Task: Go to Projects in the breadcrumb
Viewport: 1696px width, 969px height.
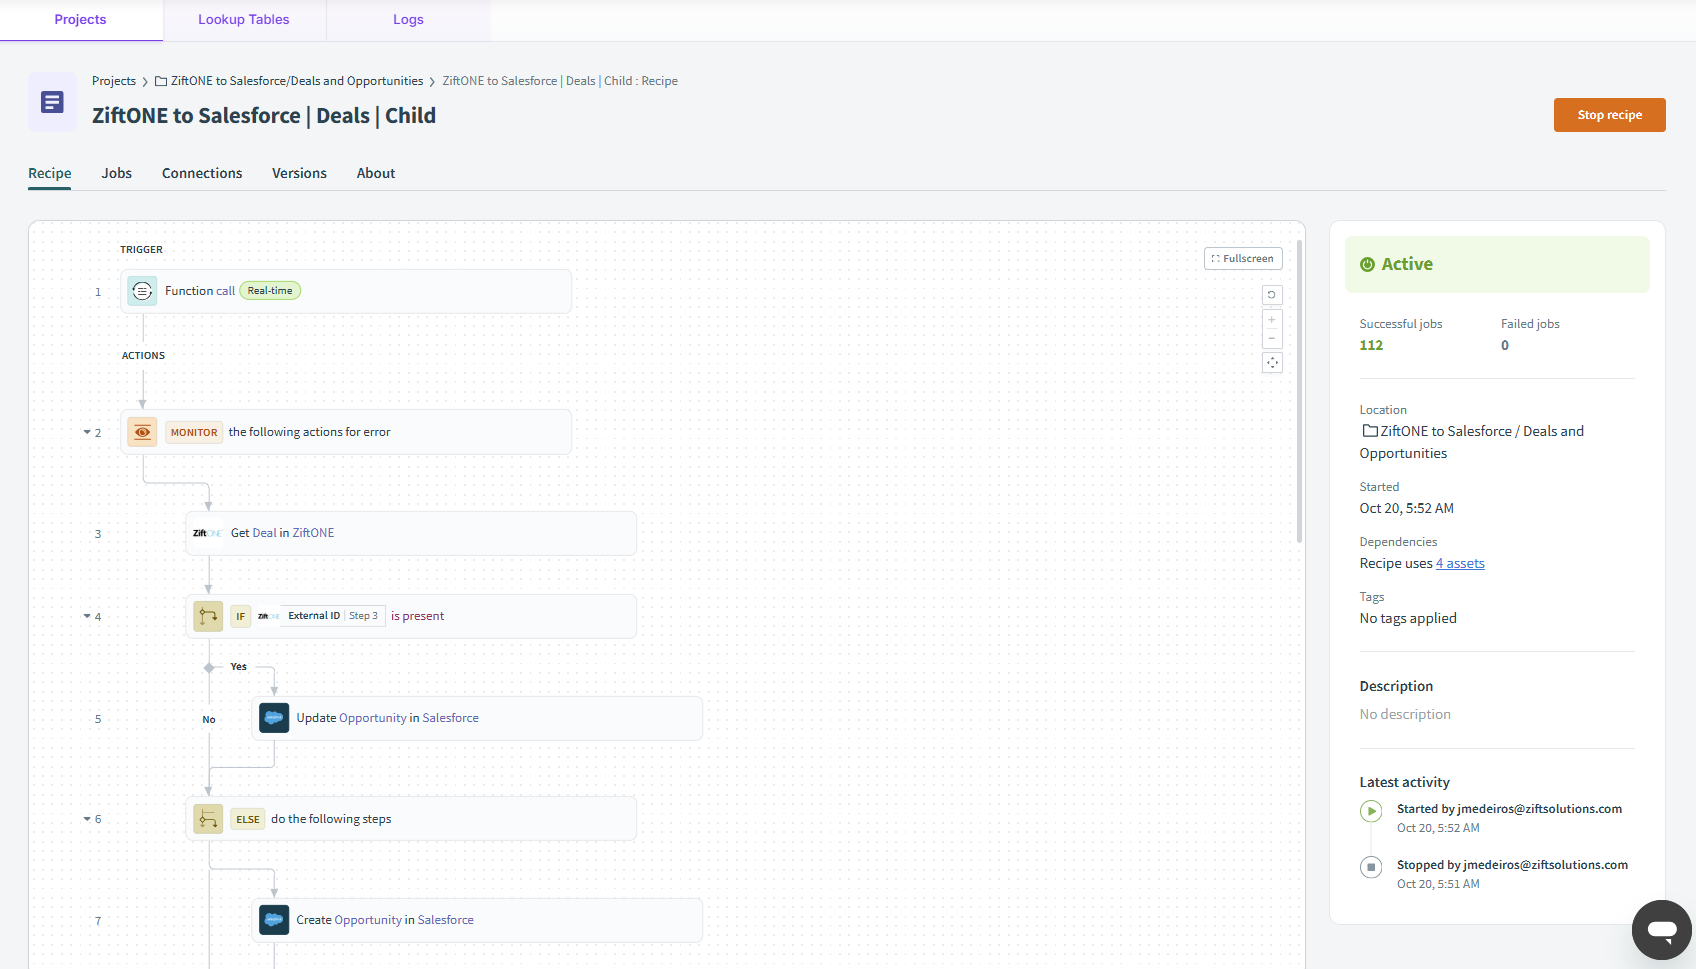Action: click(x=114, y=81)
